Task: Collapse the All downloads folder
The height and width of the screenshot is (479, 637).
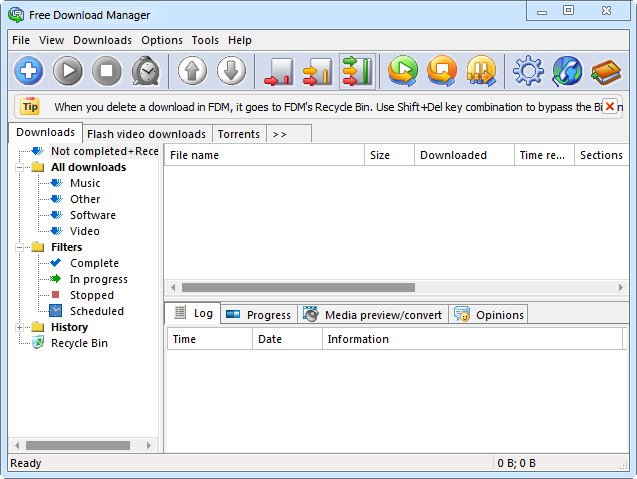Action: [x=19, y=167]
